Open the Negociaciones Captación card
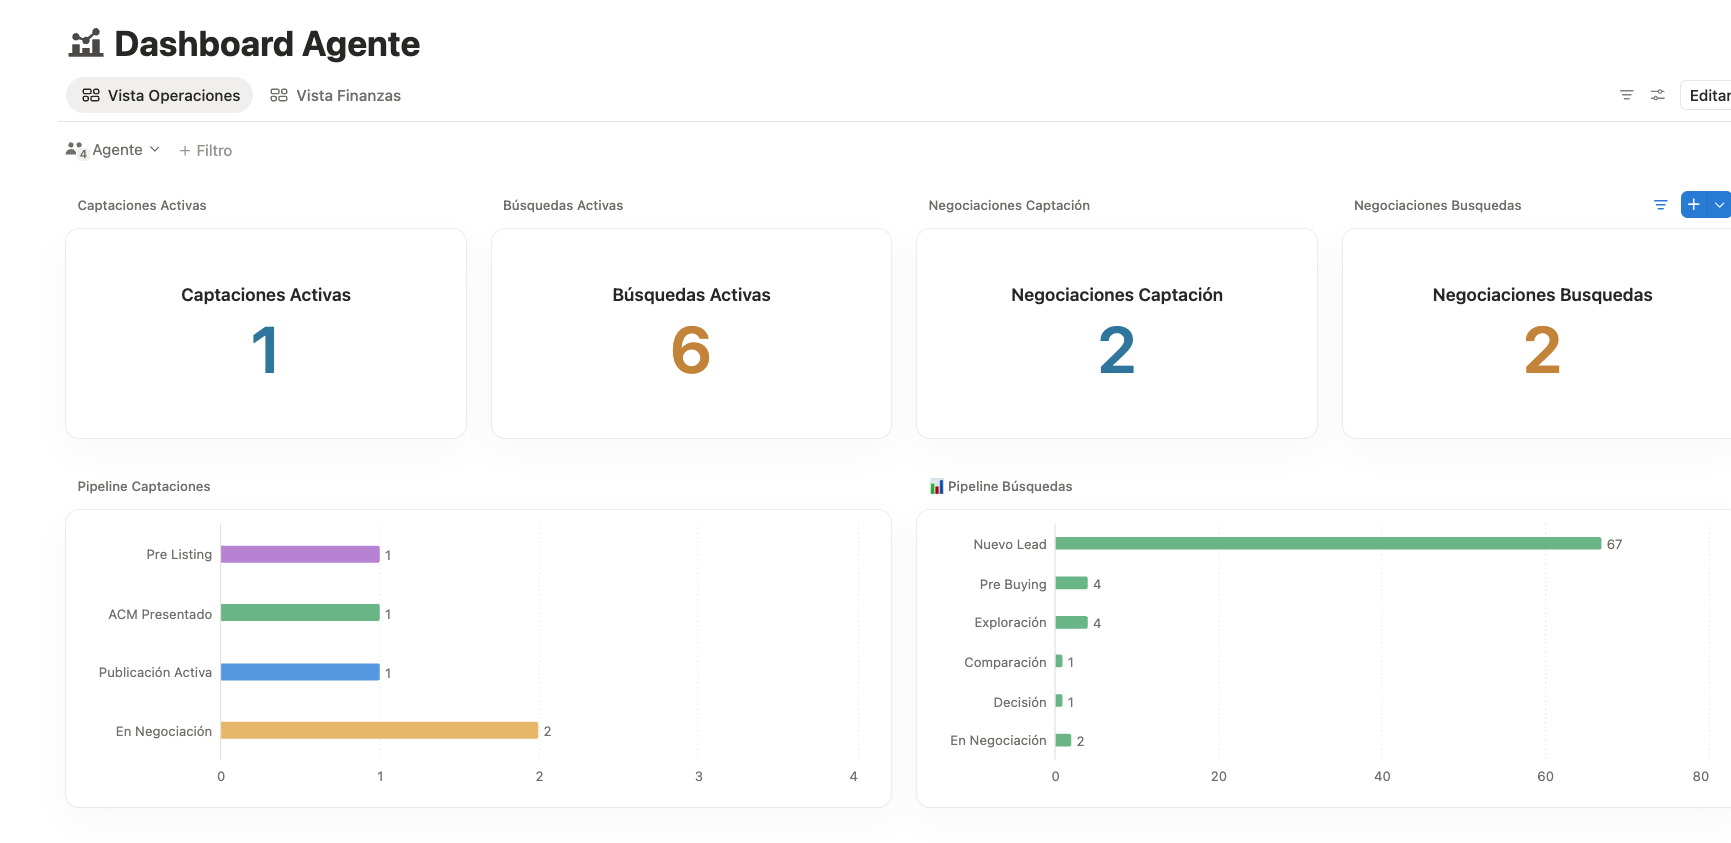The image size is (1731, 843). [1117, 333]
